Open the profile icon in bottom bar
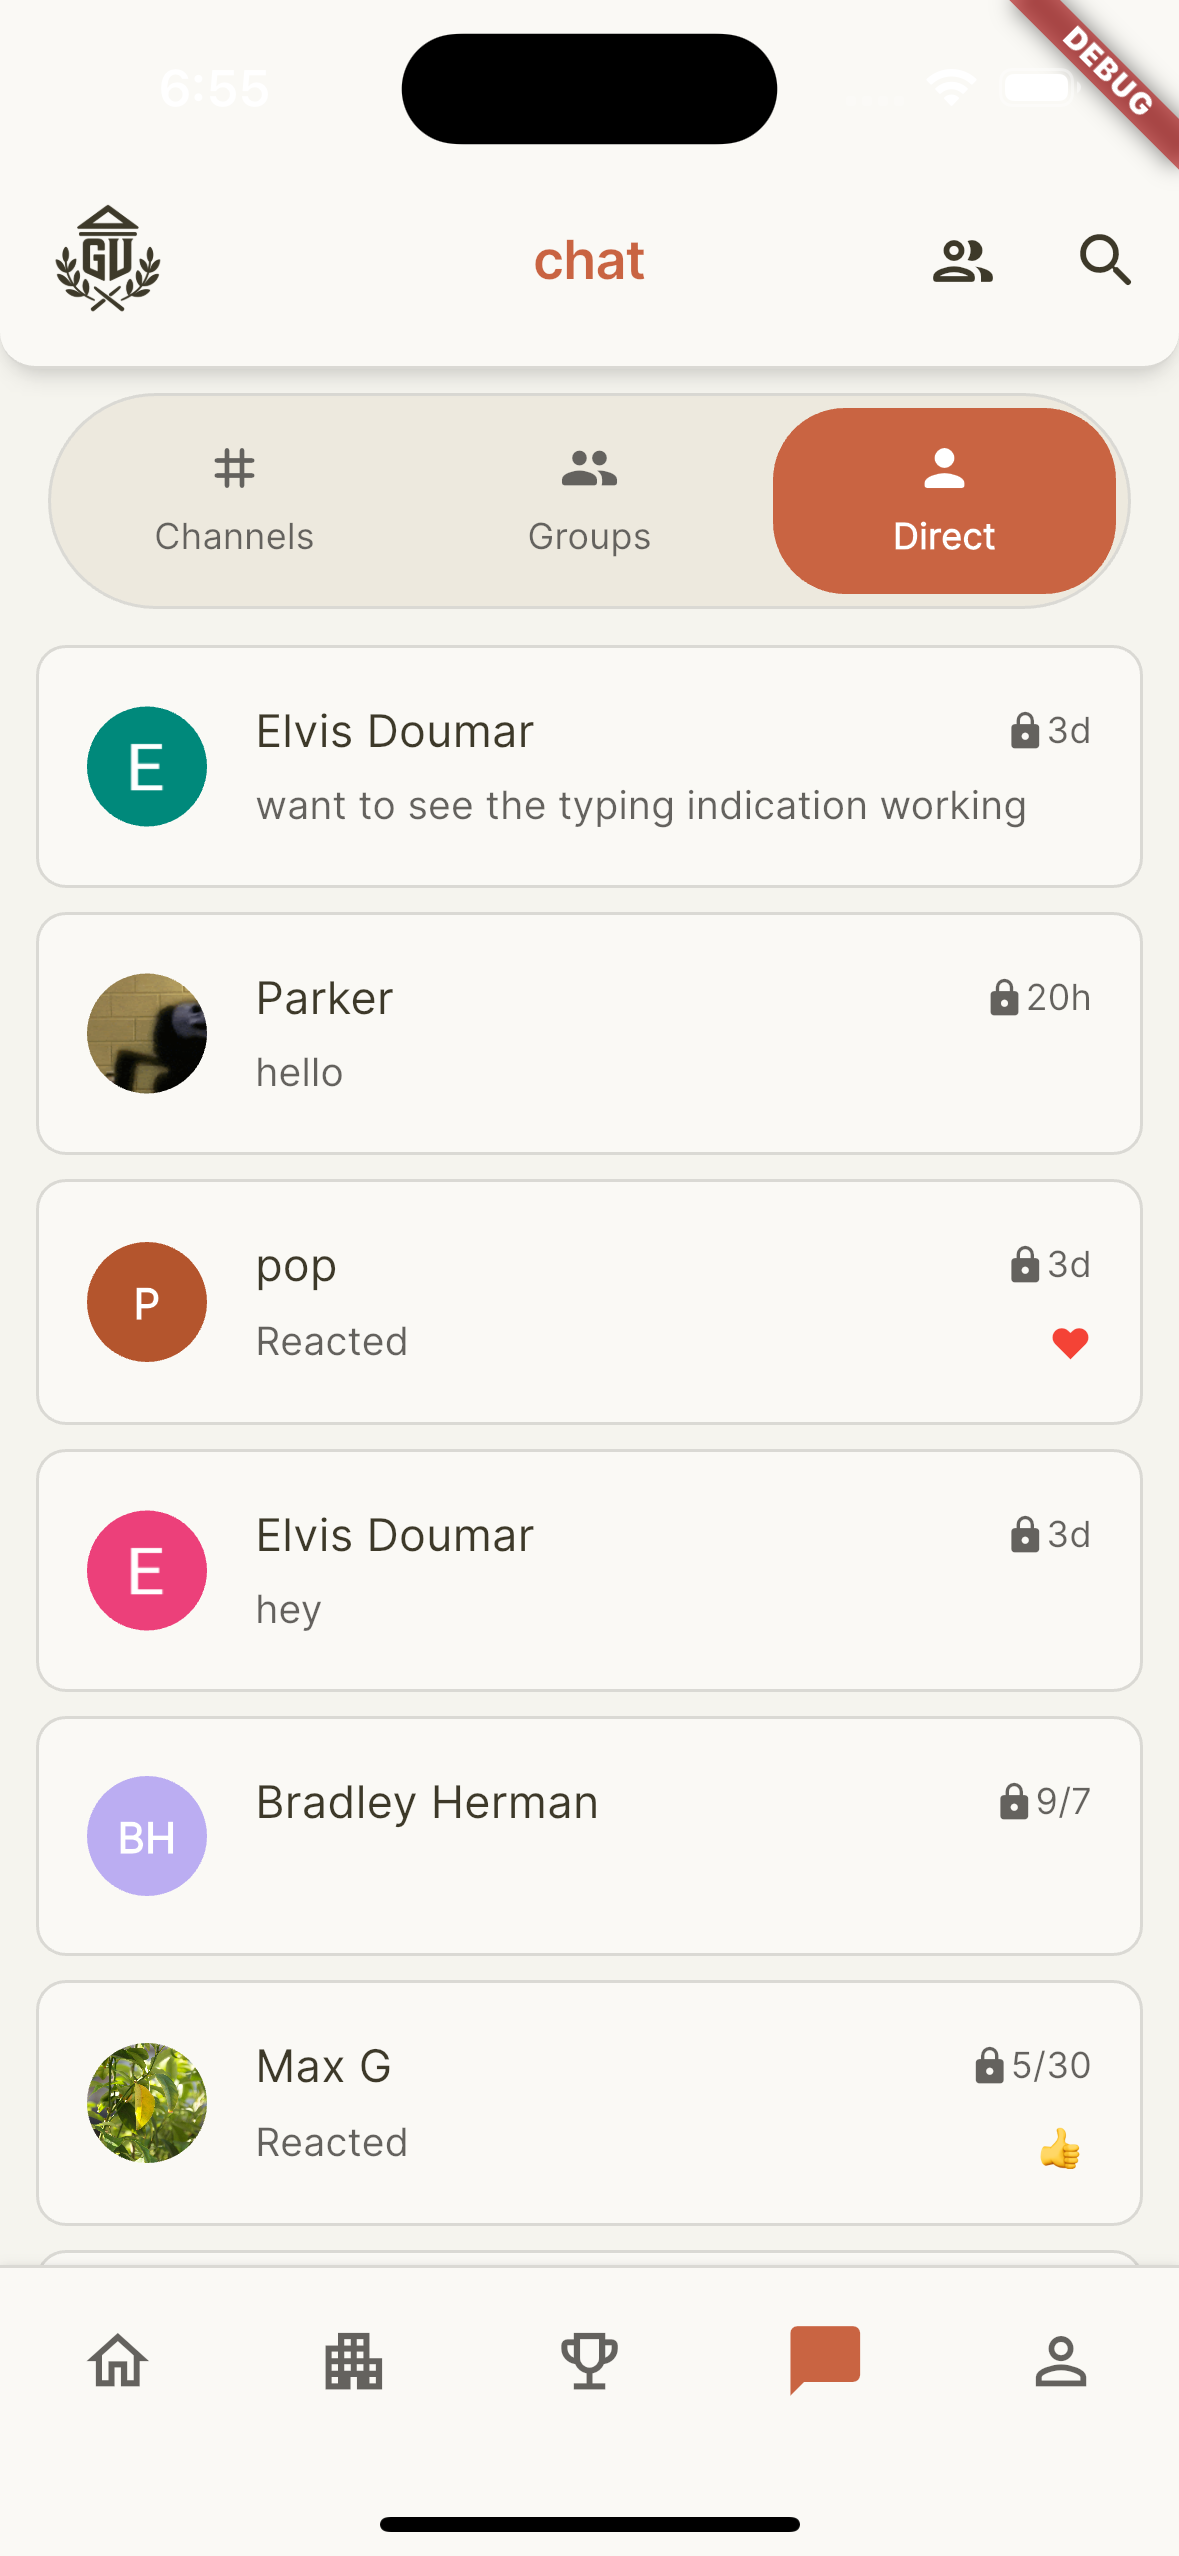 pos(1060,2361)
